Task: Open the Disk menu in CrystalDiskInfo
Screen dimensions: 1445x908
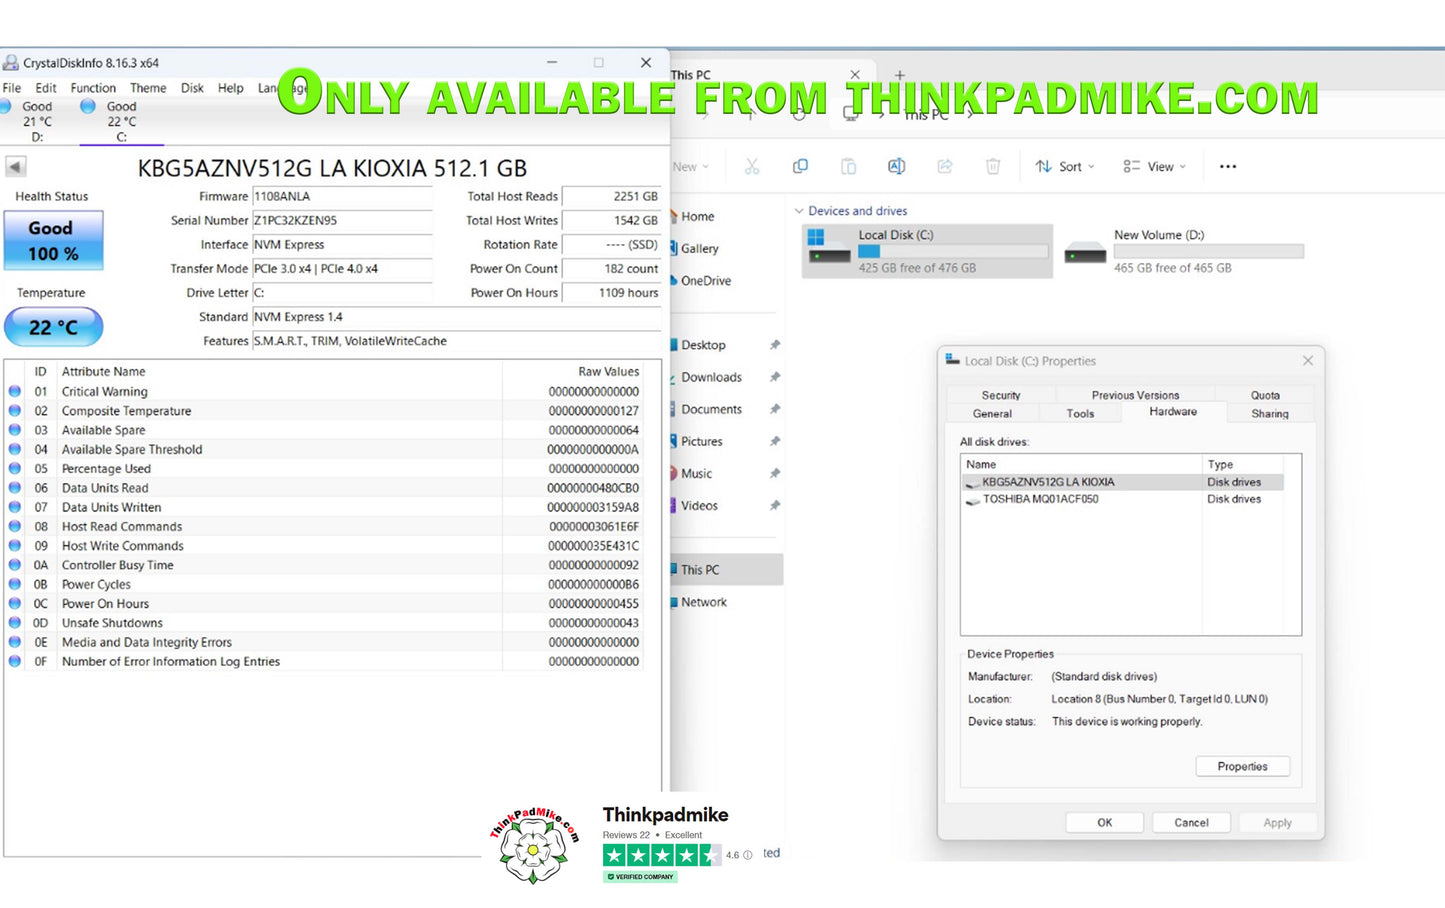Action: 192,88
